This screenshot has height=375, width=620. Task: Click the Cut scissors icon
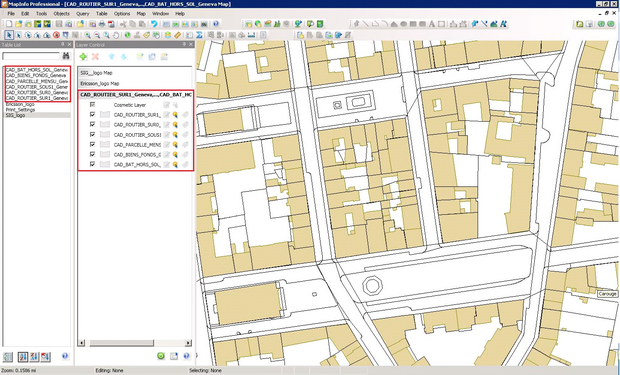click(x=123, y=24)
